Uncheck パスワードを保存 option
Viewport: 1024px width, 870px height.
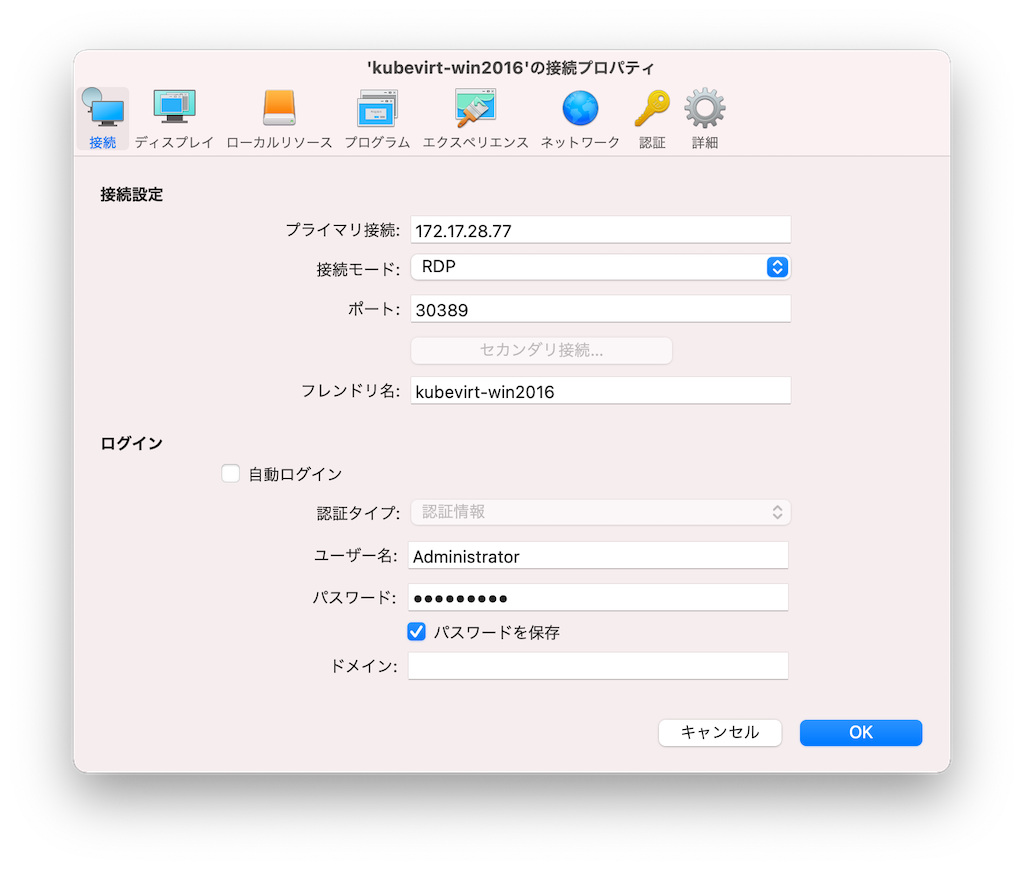point(417,631)
